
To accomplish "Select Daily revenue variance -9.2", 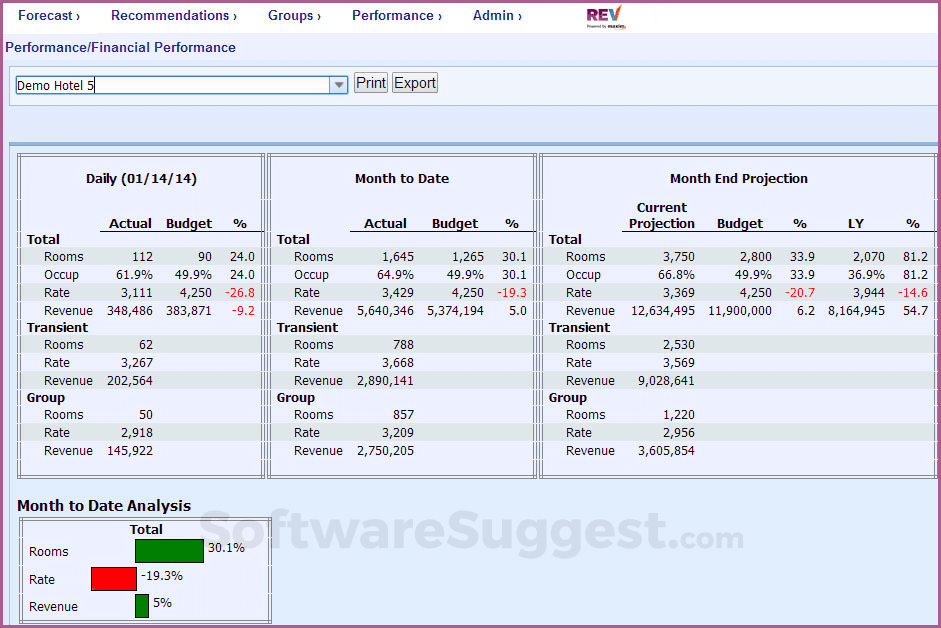I will [243, 310].
